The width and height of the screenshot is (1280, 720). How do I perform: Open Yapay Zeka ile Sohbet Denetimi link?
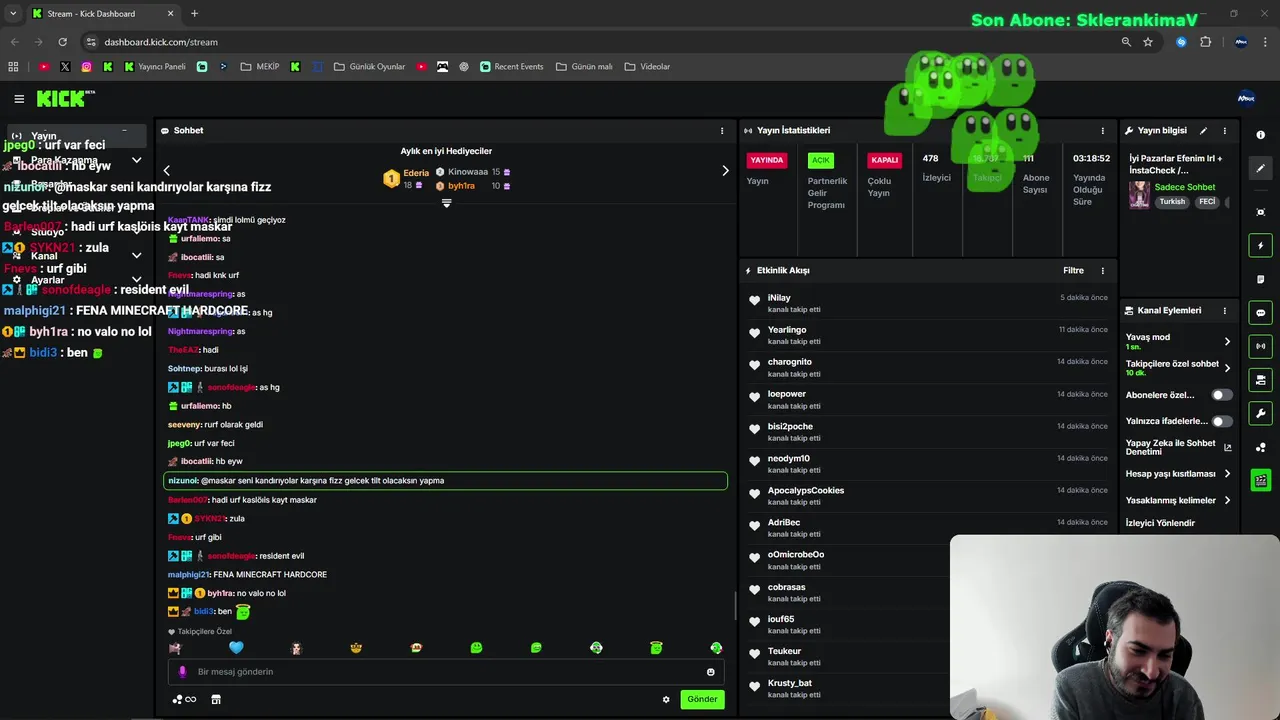1179,447
